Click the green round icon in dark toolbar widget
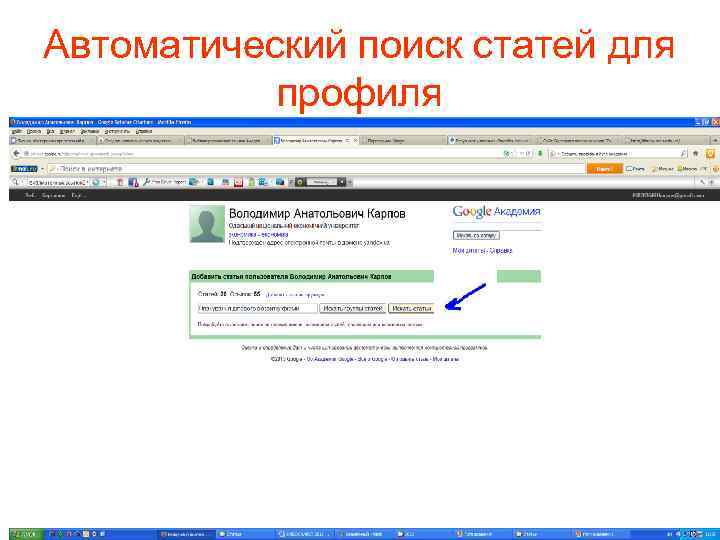Screen dimensions: 720x540 click(300, 182)
